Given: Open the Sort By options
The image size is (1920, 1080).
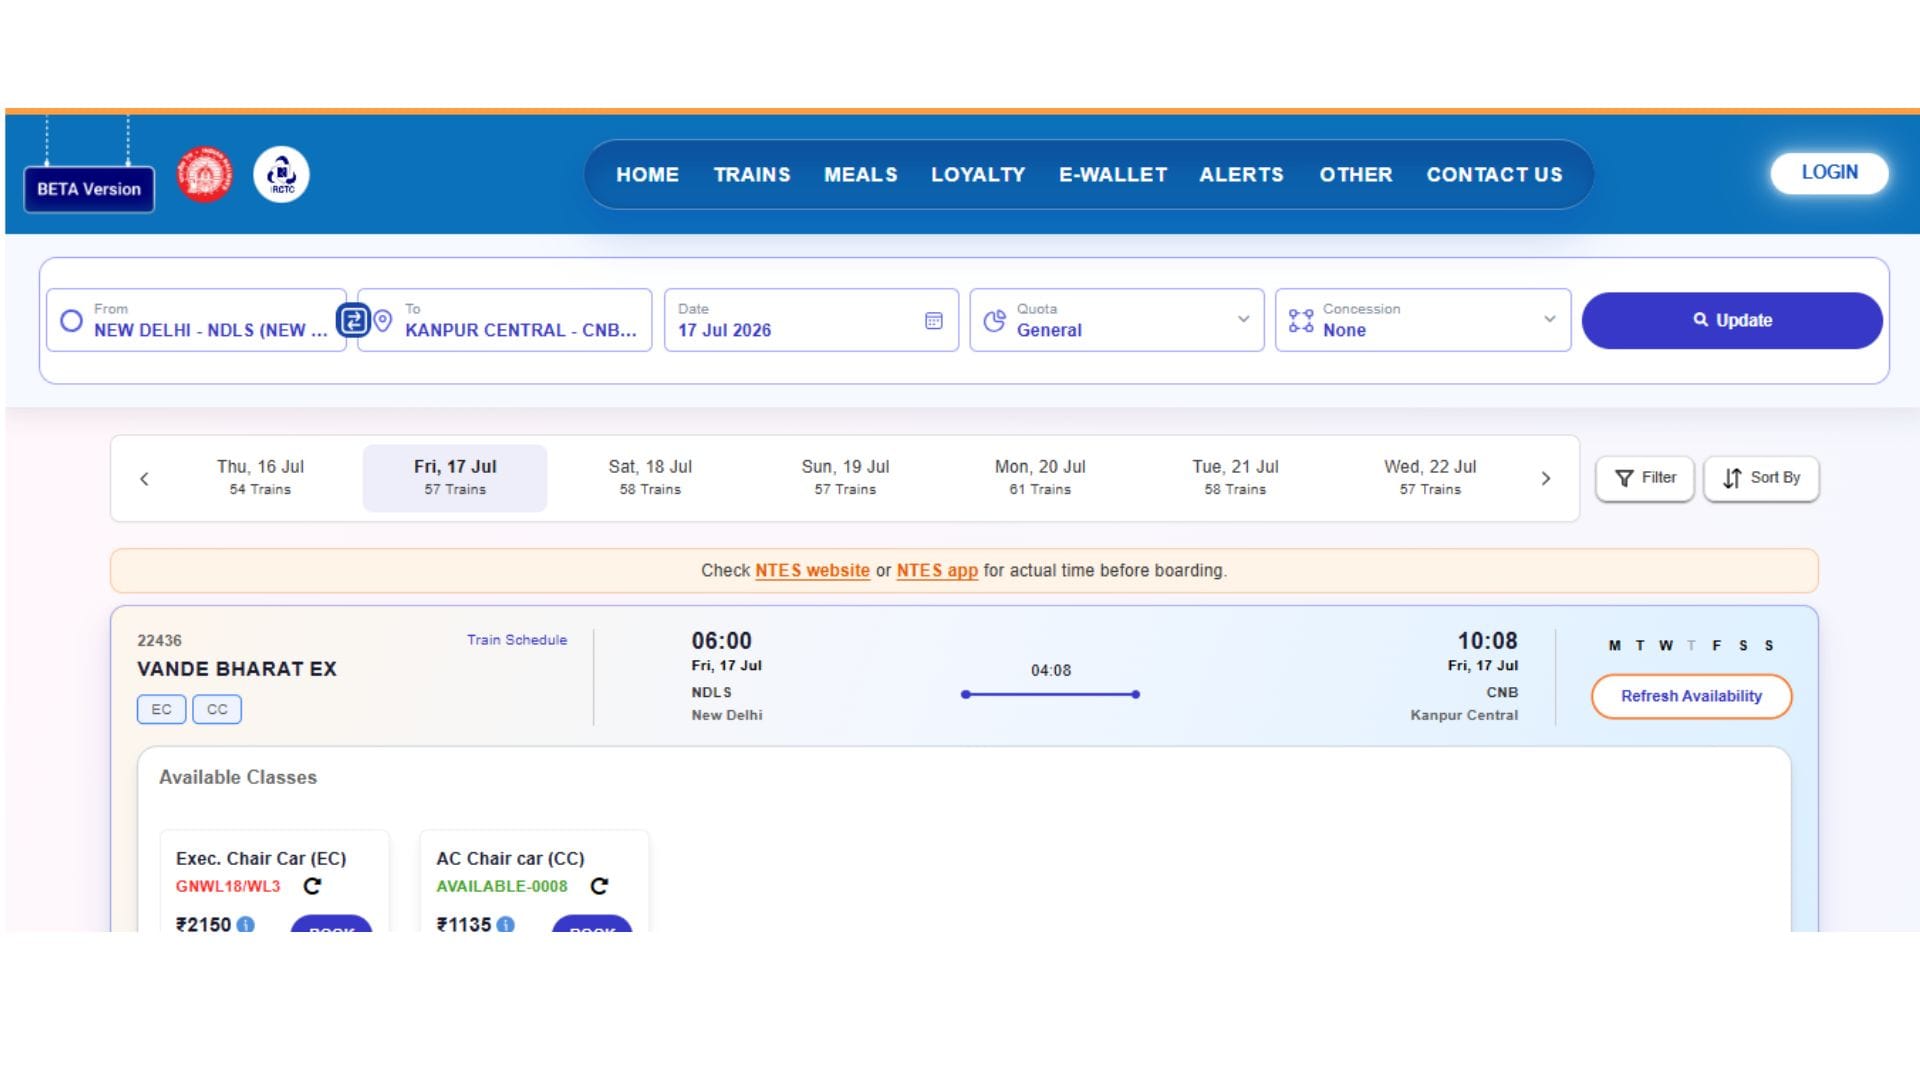Looking at the screenshot, I should (1761, 478).
